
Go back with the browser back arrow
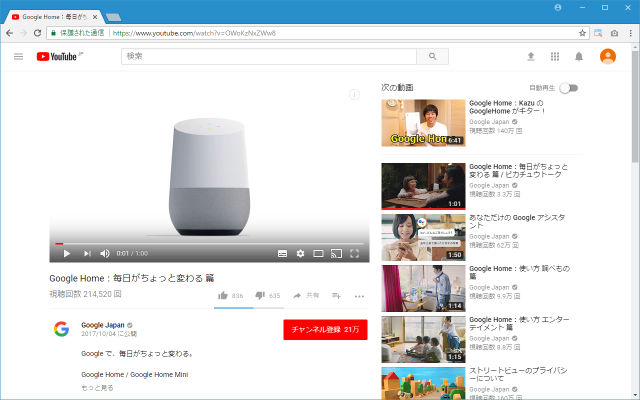(x=10, y=33)
